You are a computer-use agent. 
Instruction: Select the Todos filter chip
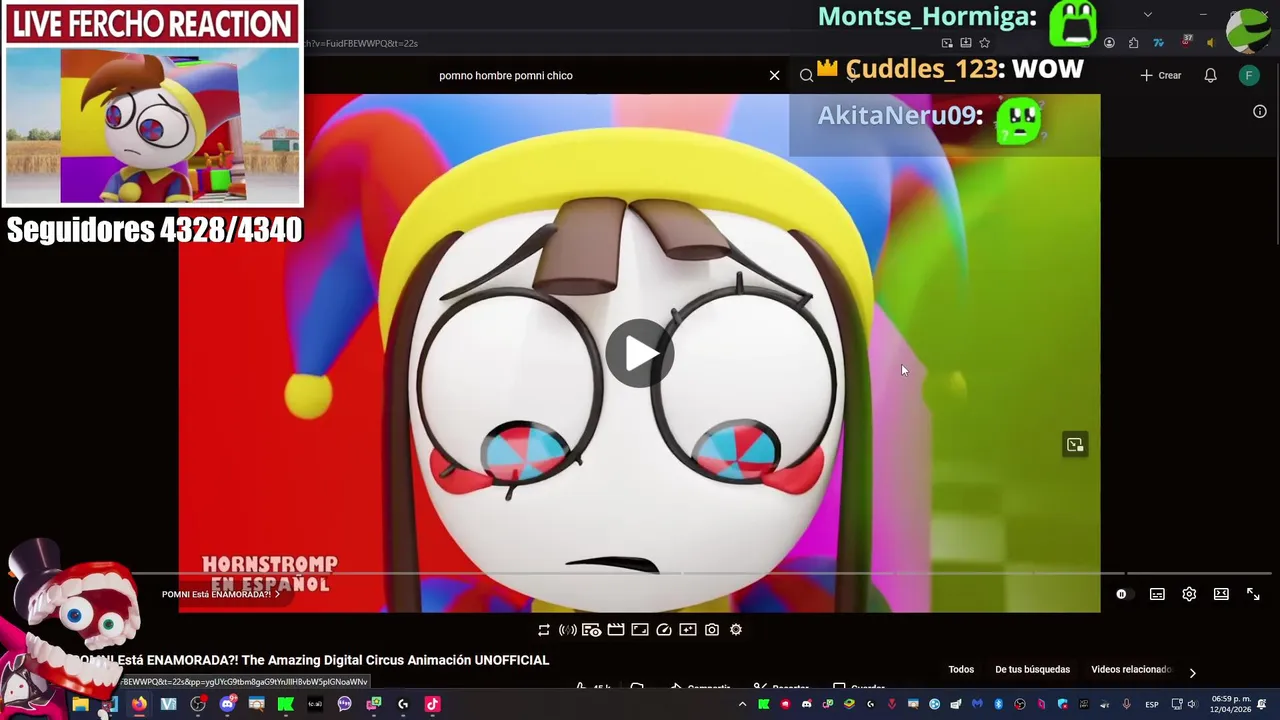(961, 670)
